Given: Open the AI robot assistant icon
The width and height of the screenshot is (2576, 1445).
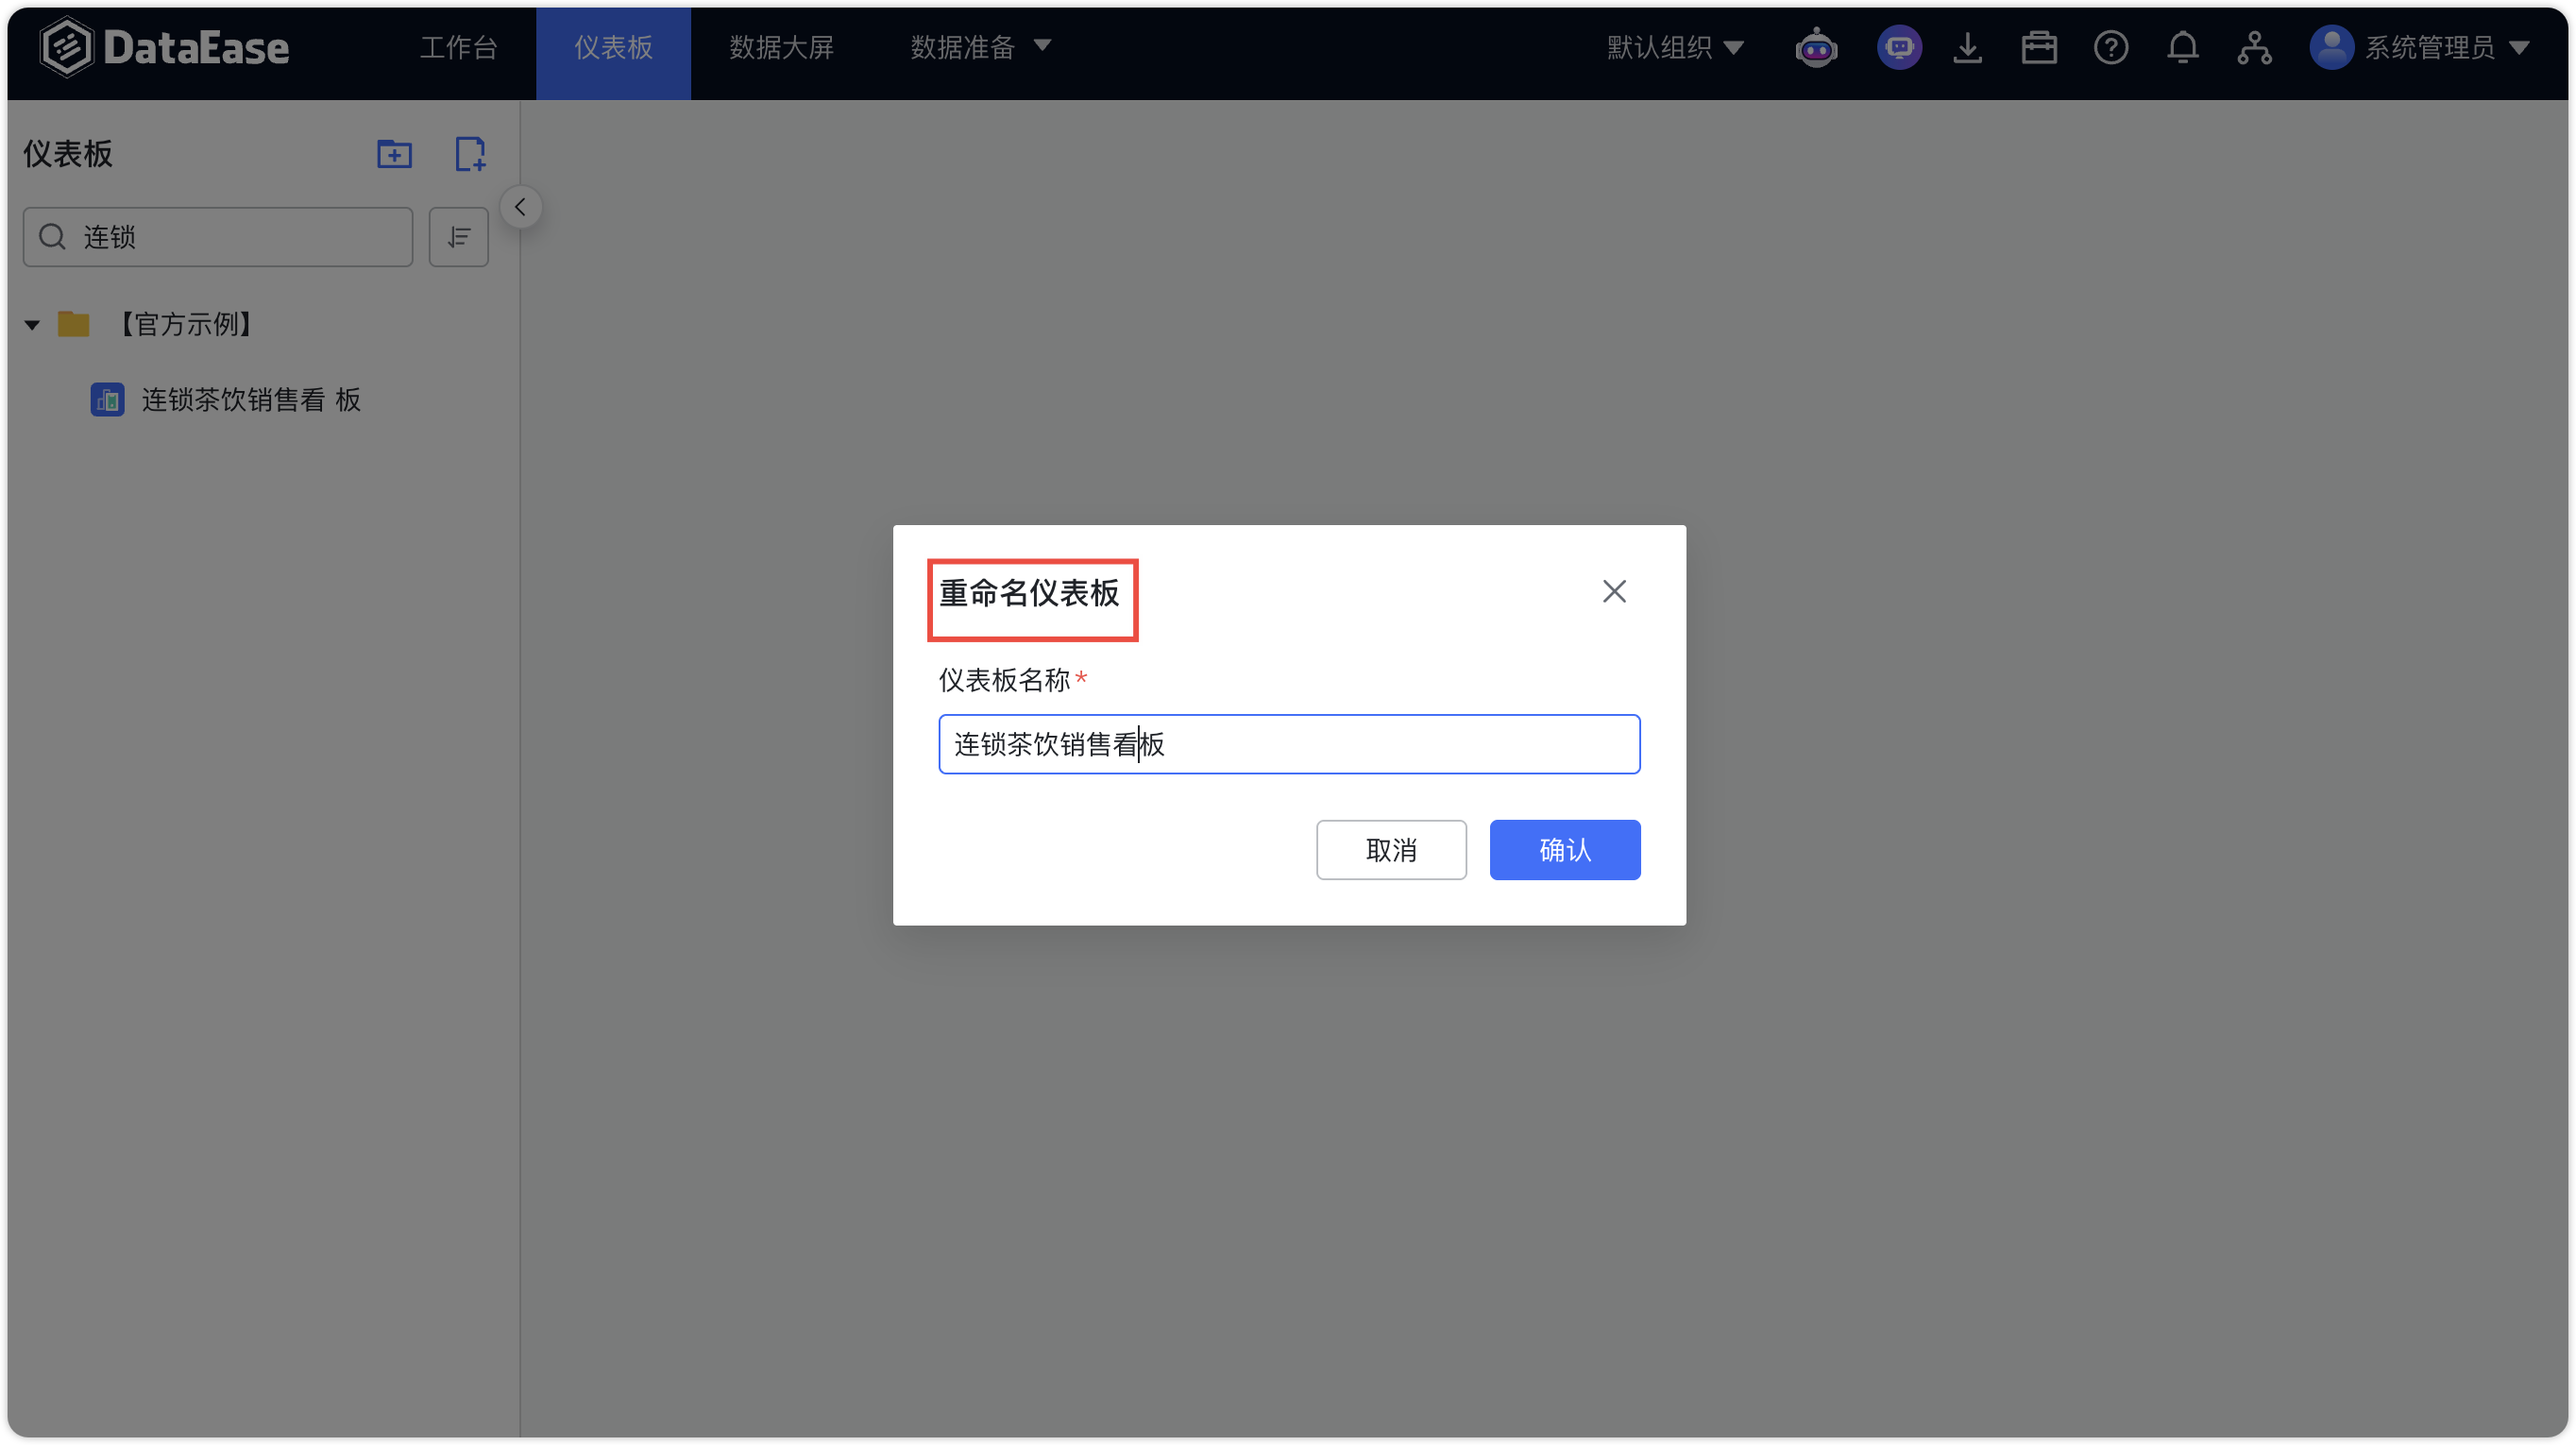Looking at the screenshot, I should coord(1816,47).
